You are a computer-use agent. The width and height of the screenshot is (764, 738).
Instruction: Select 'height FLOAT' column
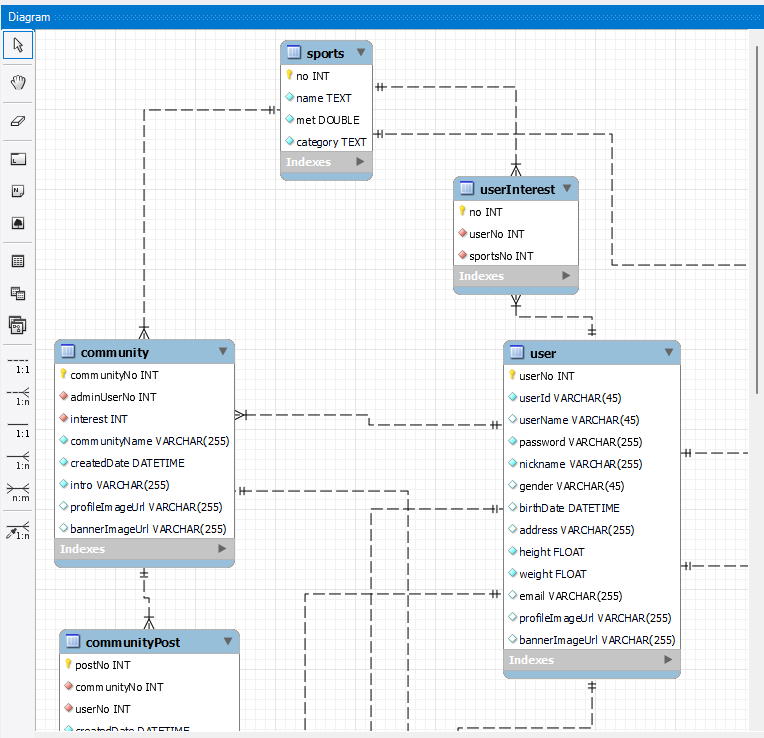pos(592,552)
